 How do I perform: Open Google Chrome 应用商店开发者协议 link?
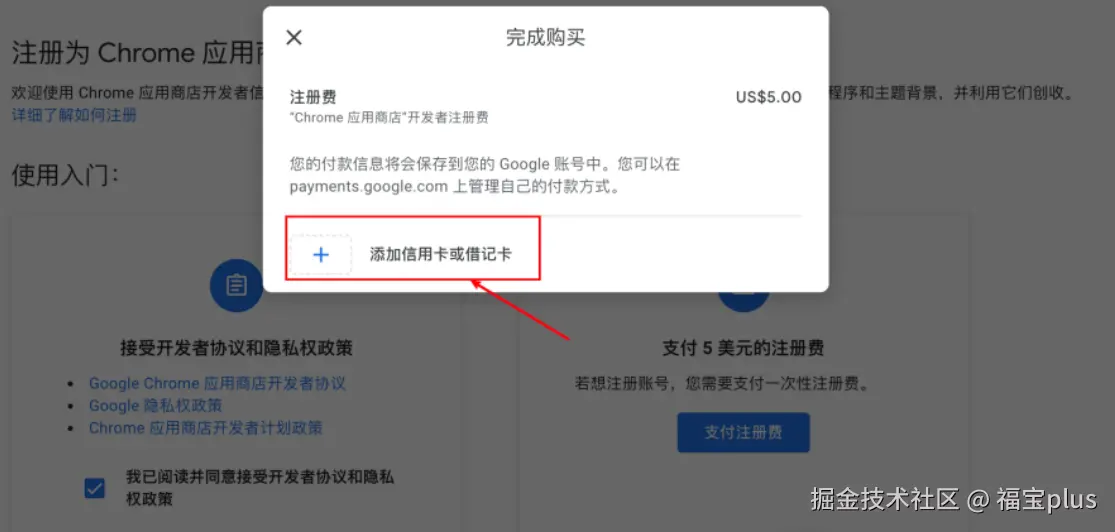(x=217, y=383)
